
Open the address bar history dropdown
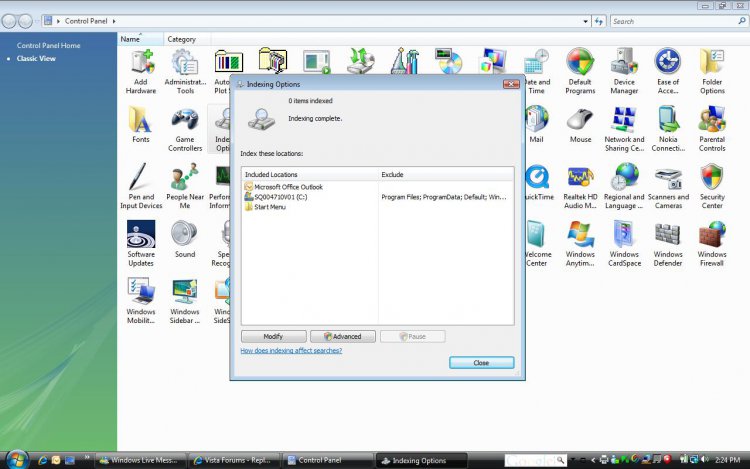pyautogui.click(x=585, y=22)
